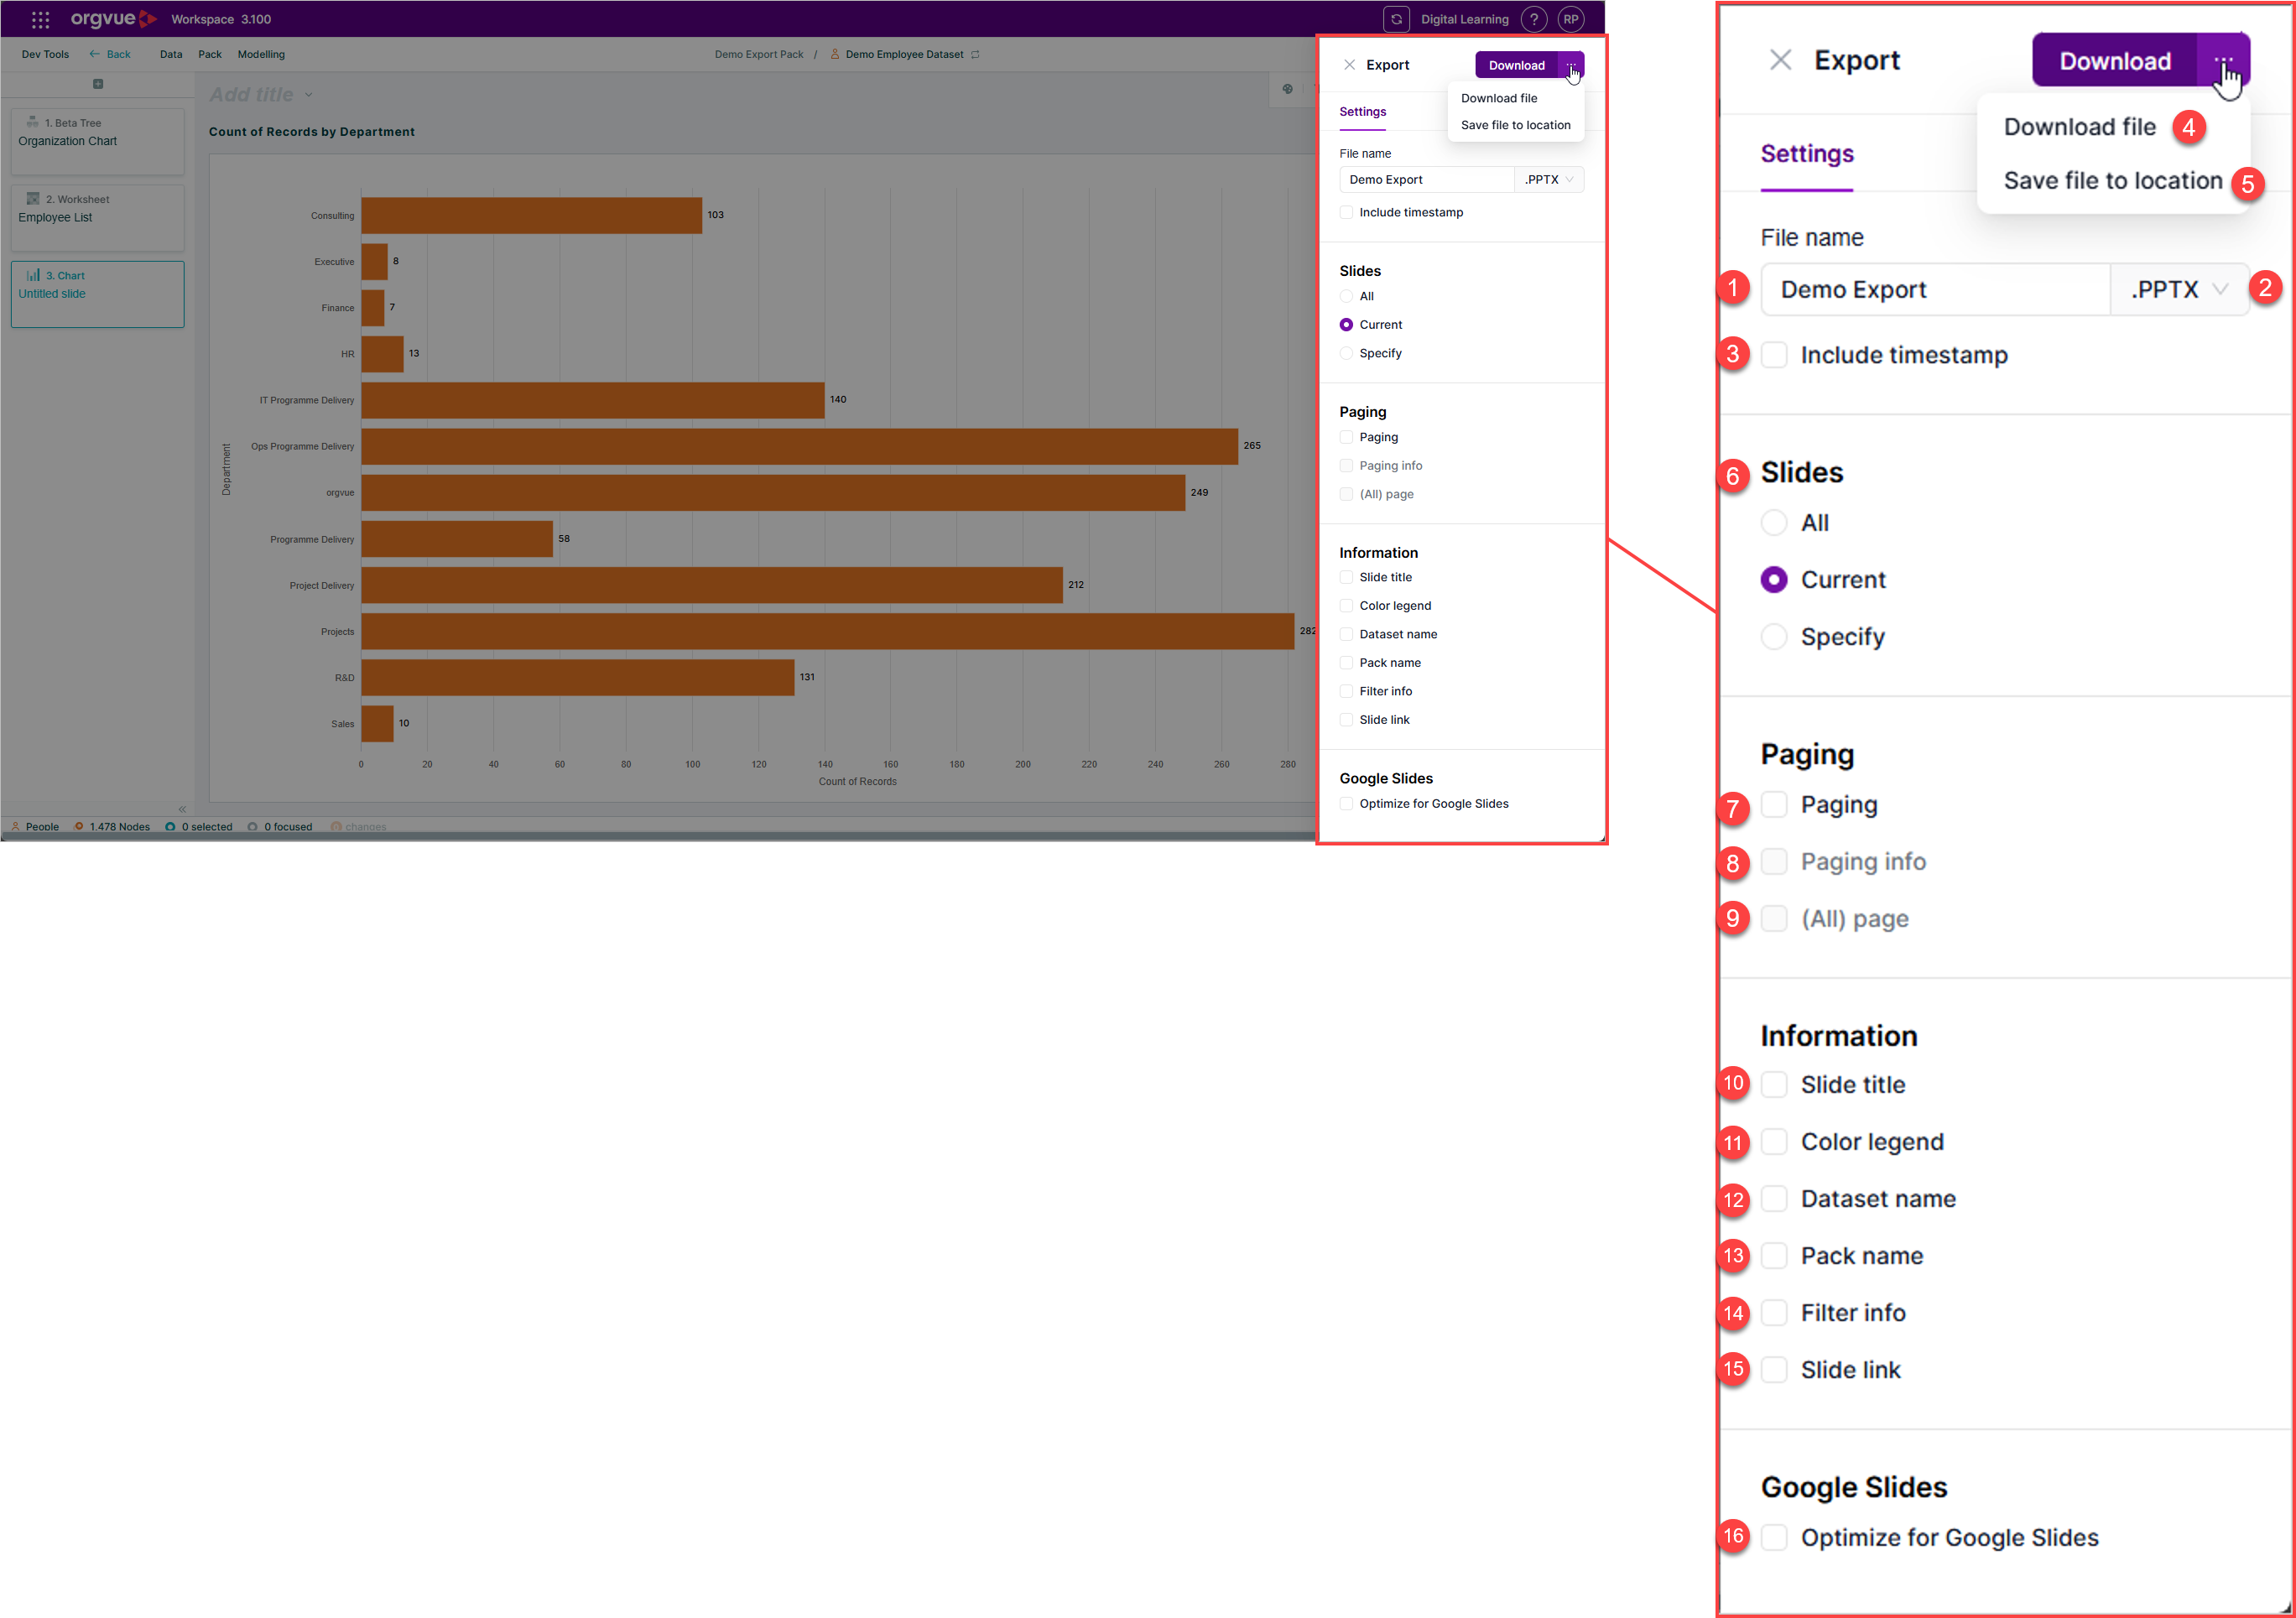The image size is (2296, 1618).
Task: Open the Demo Export Pack breadcrumb
Action: tap(759, 55)
